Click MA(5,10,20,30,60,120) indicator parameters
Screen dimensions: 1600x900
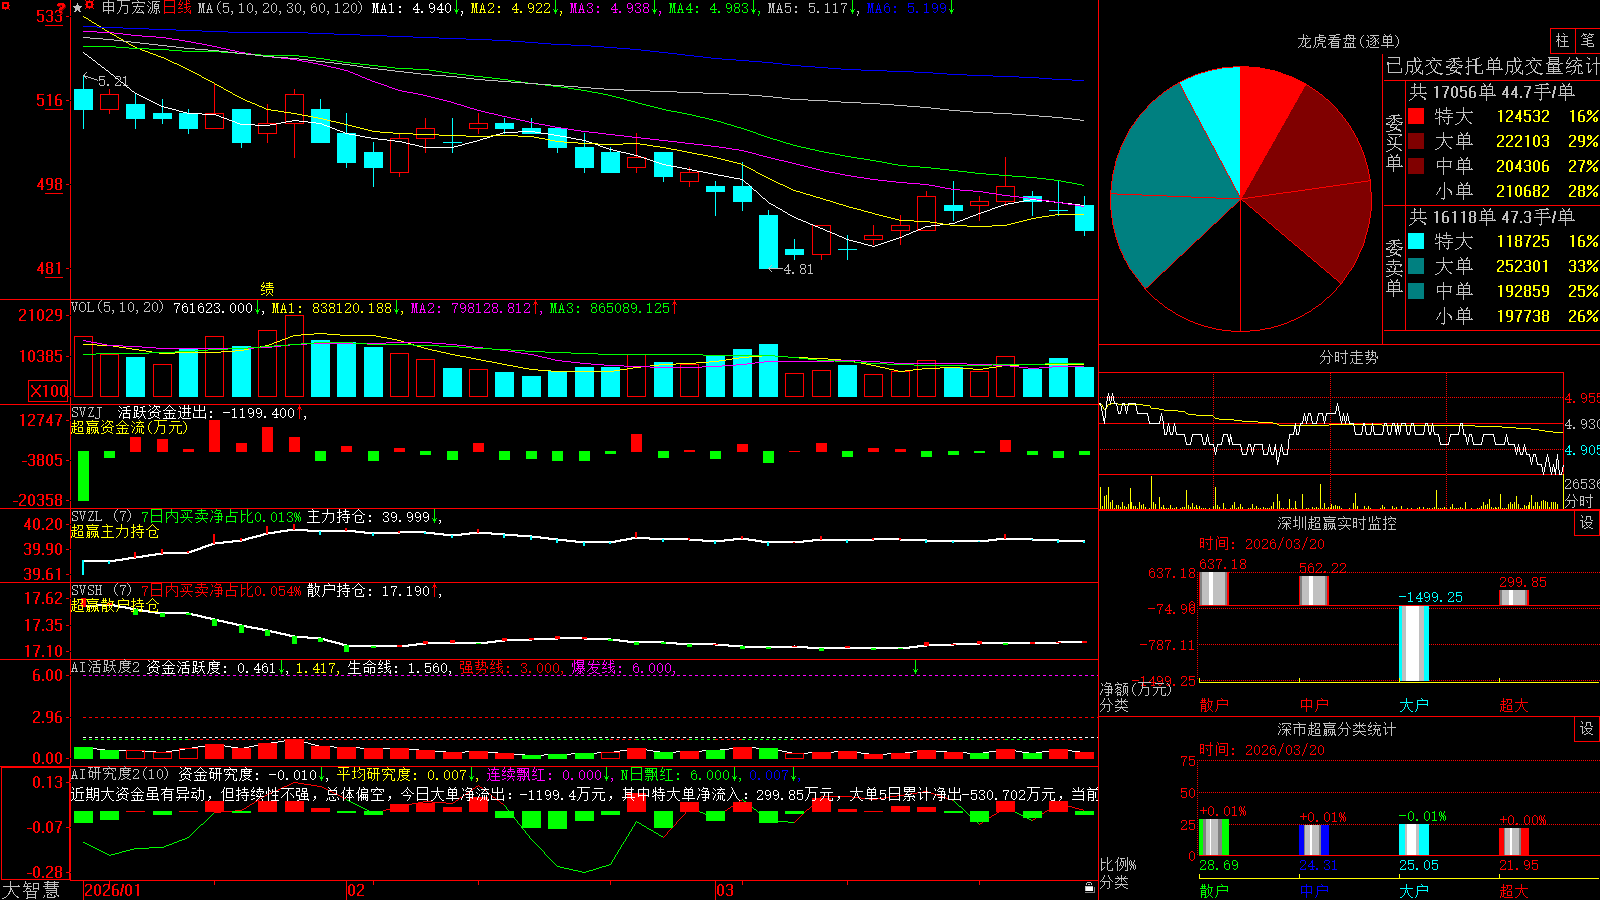click(x=281, y=8)
